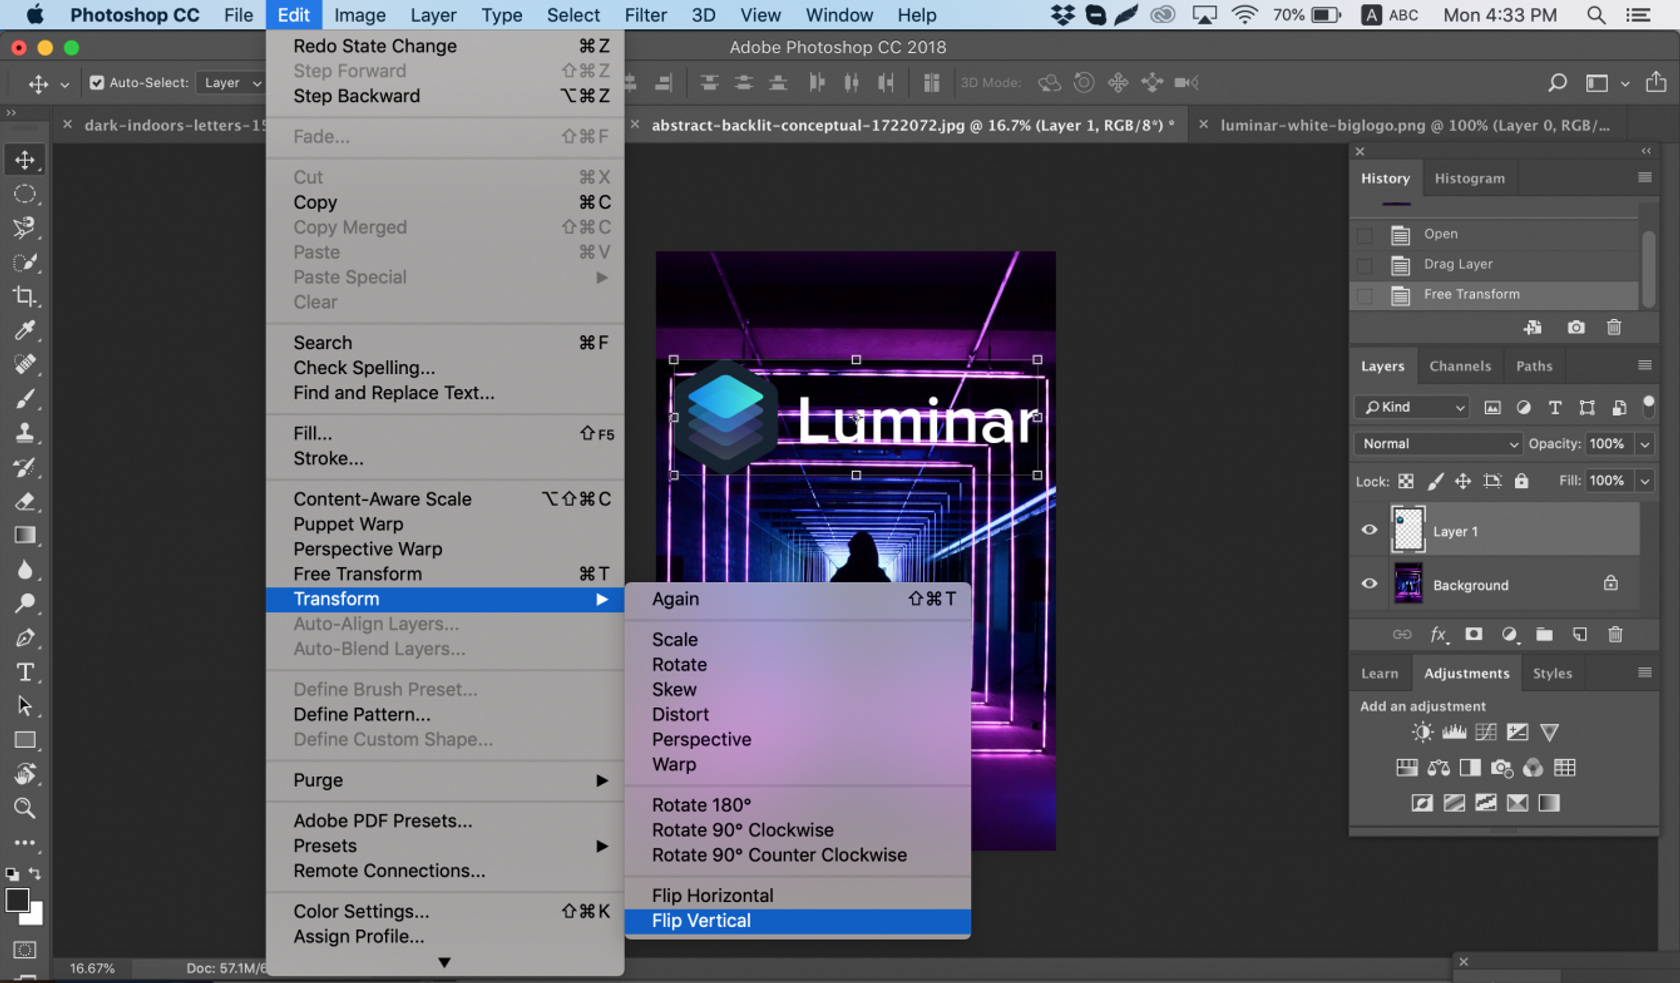Image resolution: width=1680 pixels, height=983 pixels.
Task: Select the Crop tool
Action: [x=25, y=296]
